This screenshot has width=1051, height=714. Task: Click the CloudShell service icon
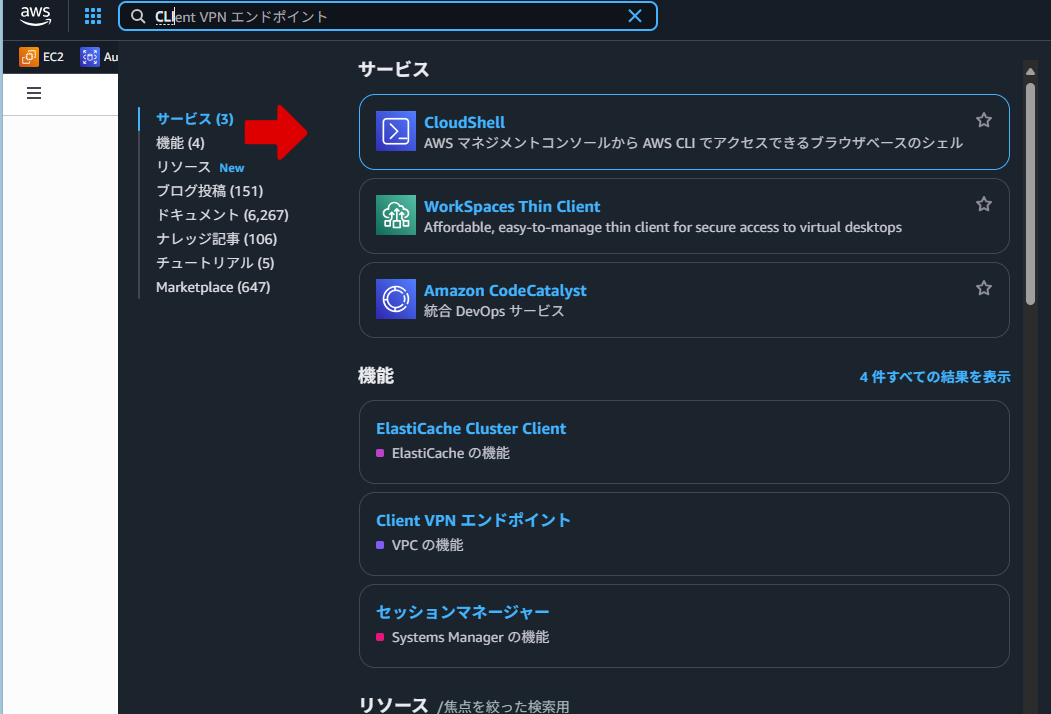[396, 131]
